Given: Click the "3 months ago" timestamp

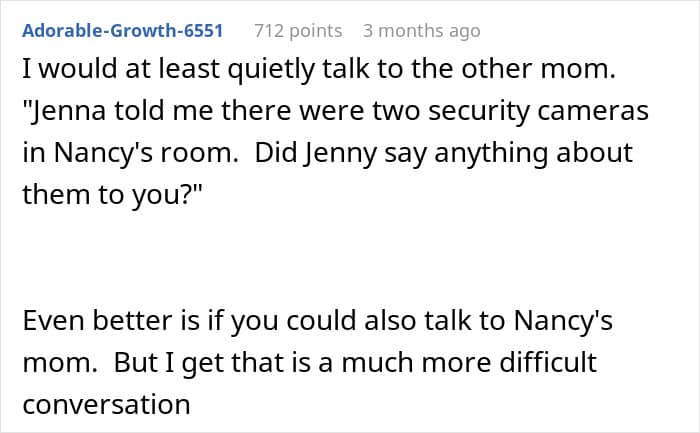Looking at the screenshot, I should 421,31.
